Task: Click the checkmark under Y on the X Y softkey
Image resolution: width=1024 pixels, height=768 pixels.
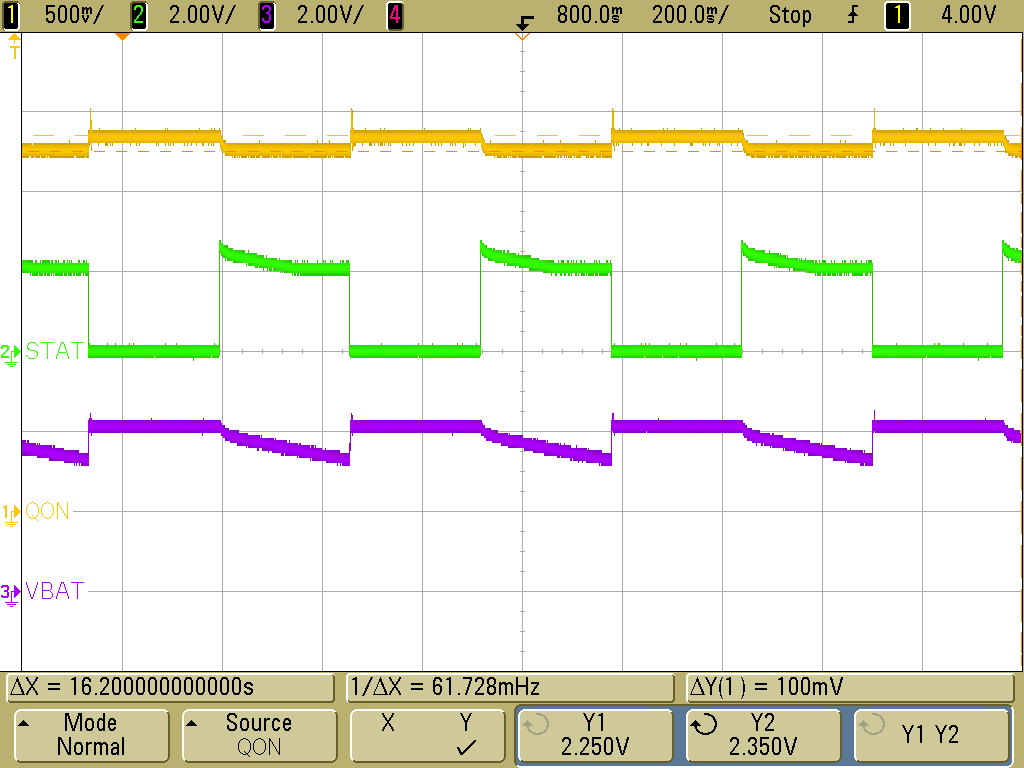Action: click(466, 748)
